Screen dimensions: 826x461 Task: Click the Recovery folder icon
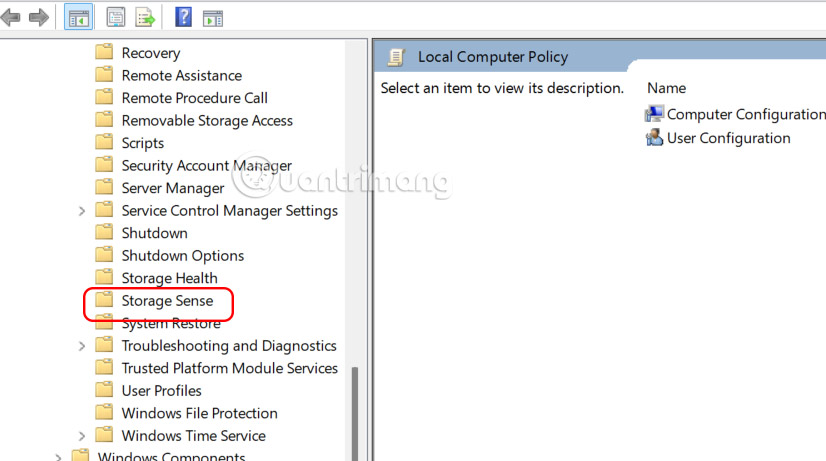[x=104, y=52]
